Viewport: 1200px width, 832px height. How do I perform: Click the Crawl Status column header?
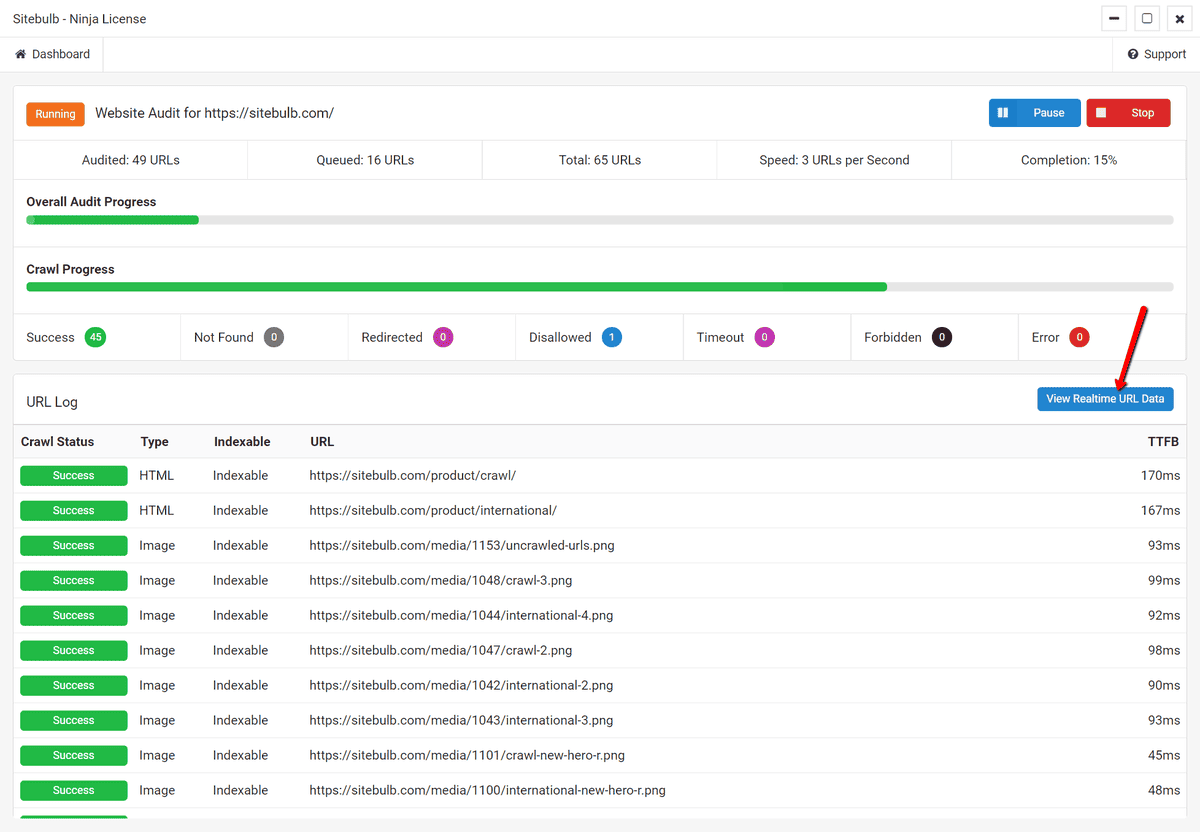tap(57, 441)
